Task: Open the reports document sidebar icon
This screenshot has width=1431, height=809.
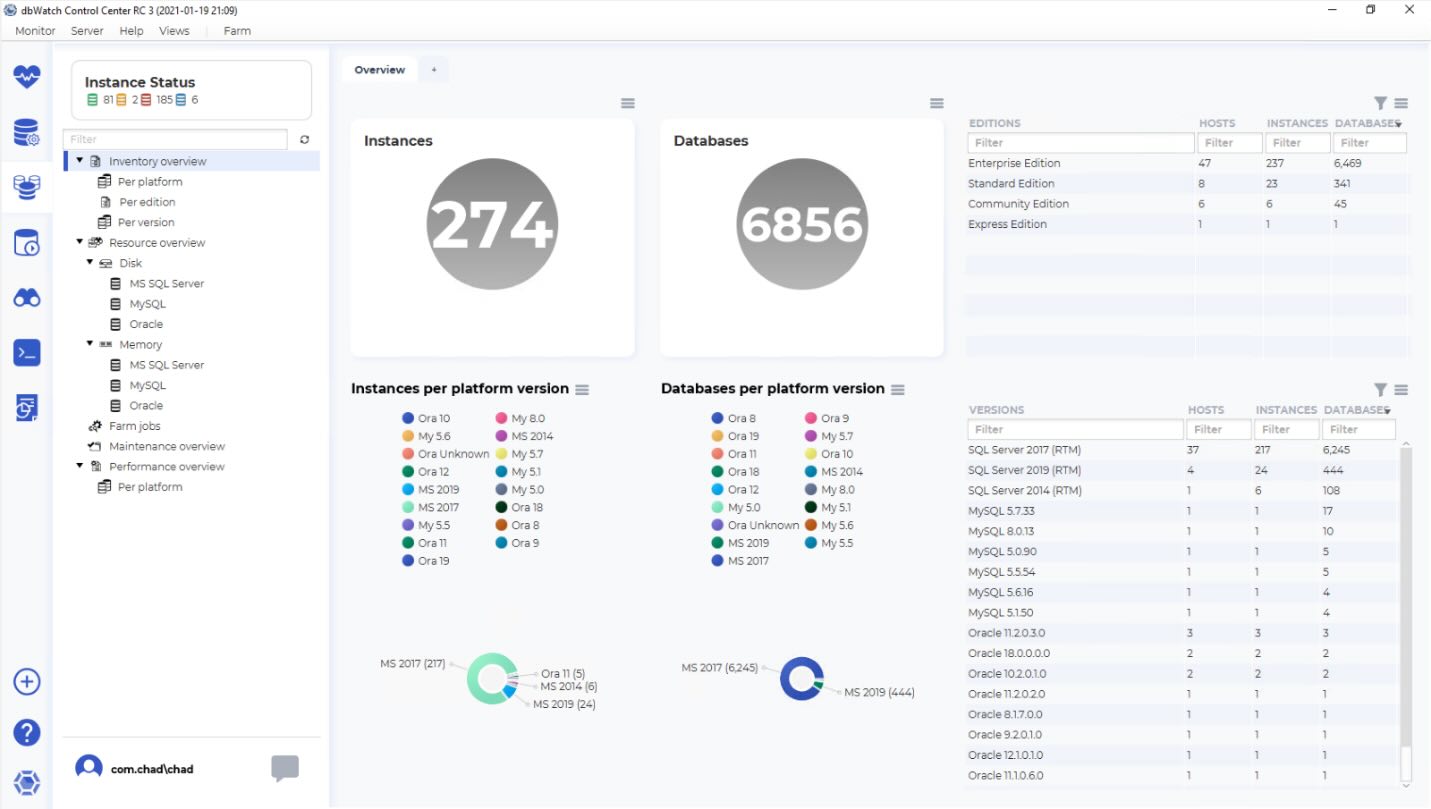Action: point(27,408)
